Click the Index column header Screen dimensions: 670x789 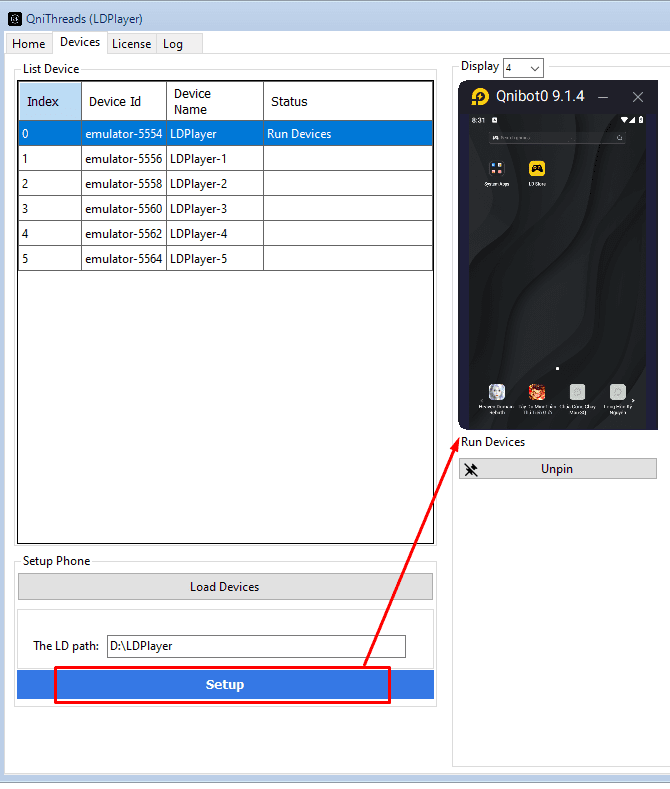[x=50, y=101]
